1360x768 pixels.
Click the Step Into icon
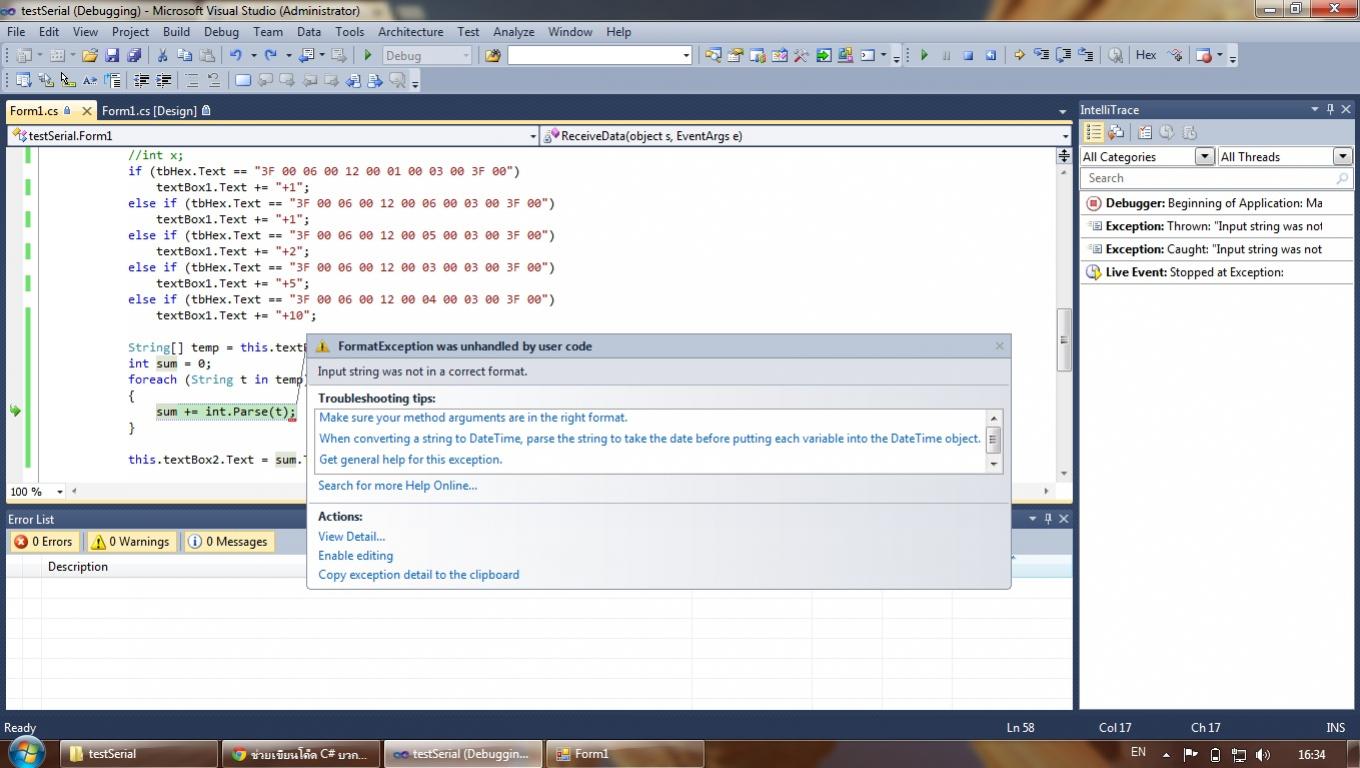[1041, 56]
